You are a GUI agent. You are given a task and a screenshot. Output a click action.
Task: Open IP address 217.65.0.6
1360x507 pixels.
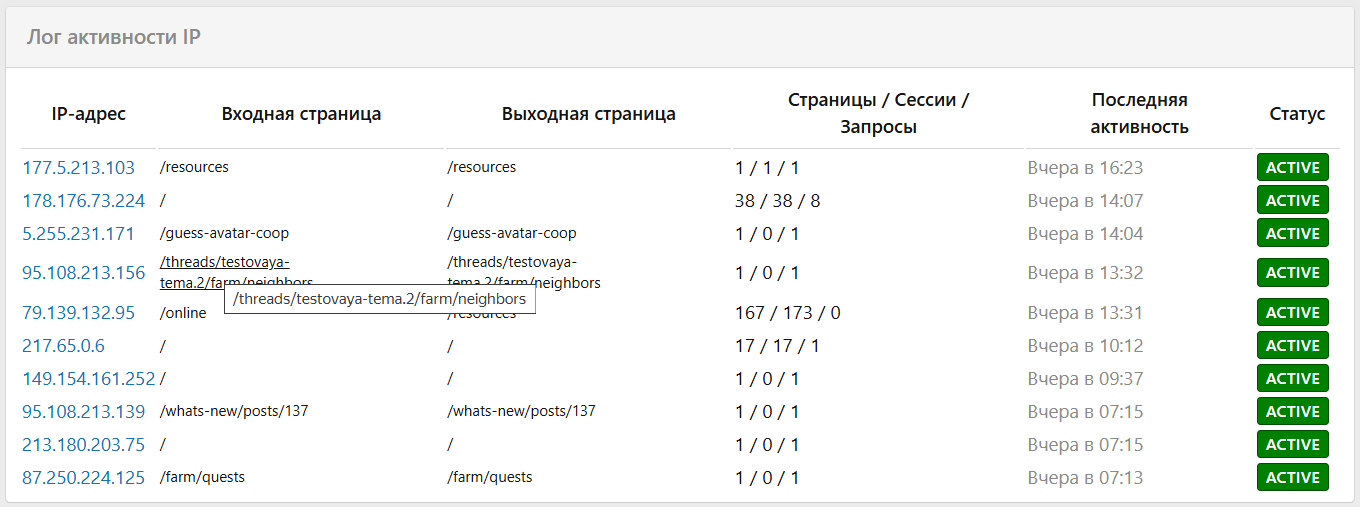(x=63, y=346)
